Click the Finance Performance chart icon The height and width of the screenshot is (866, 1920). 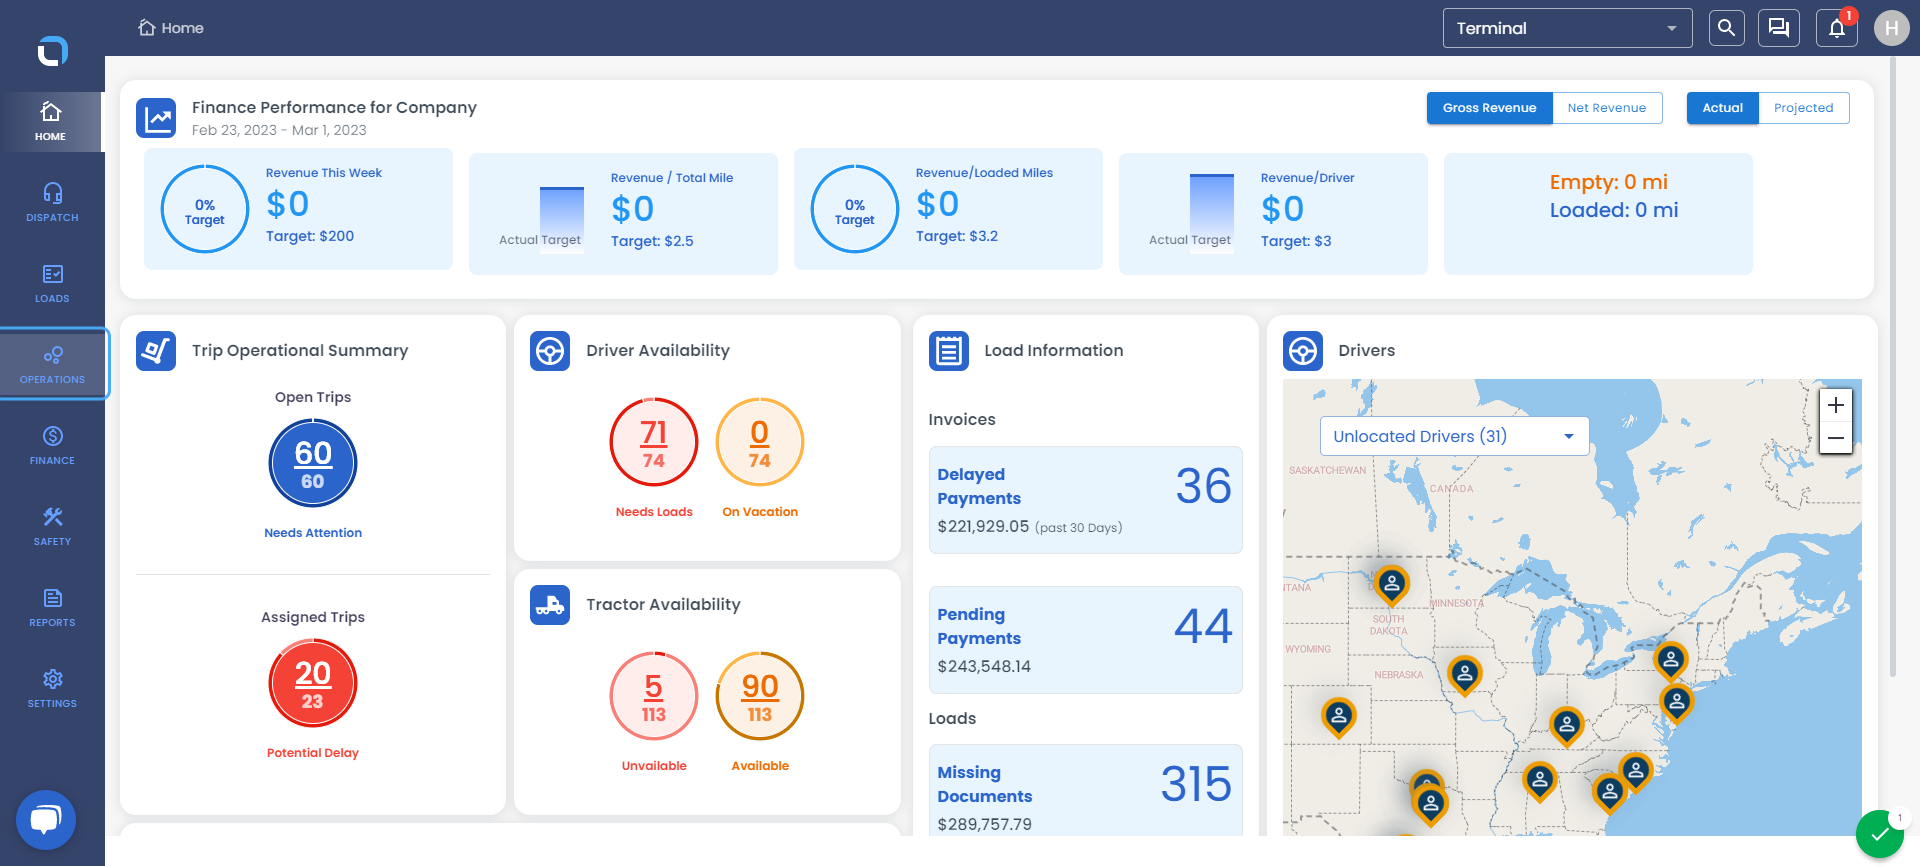click(156, 118)
